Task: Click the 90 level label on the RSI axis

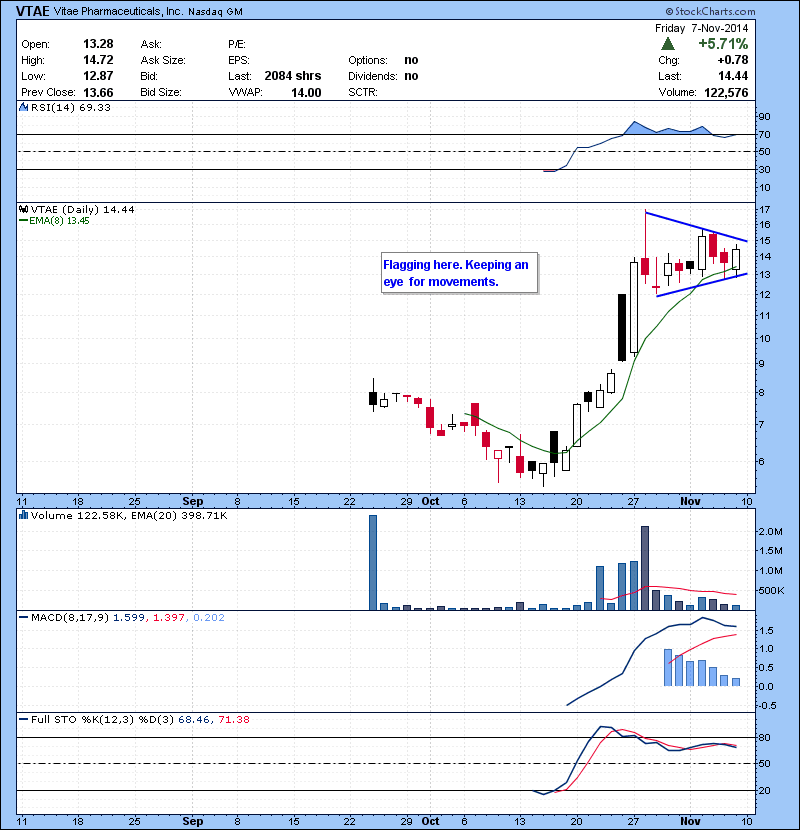Action: pos(764,116)
